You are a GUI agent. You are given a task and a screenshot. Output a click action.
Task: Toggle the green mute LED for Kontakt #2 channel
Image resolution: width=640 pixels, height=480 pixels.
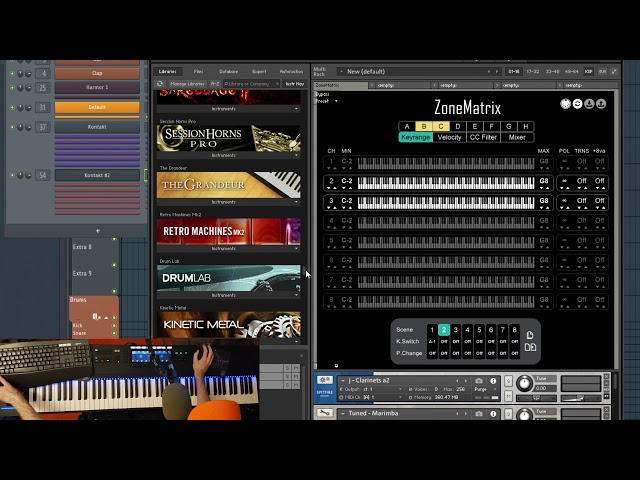click(12, 176)
